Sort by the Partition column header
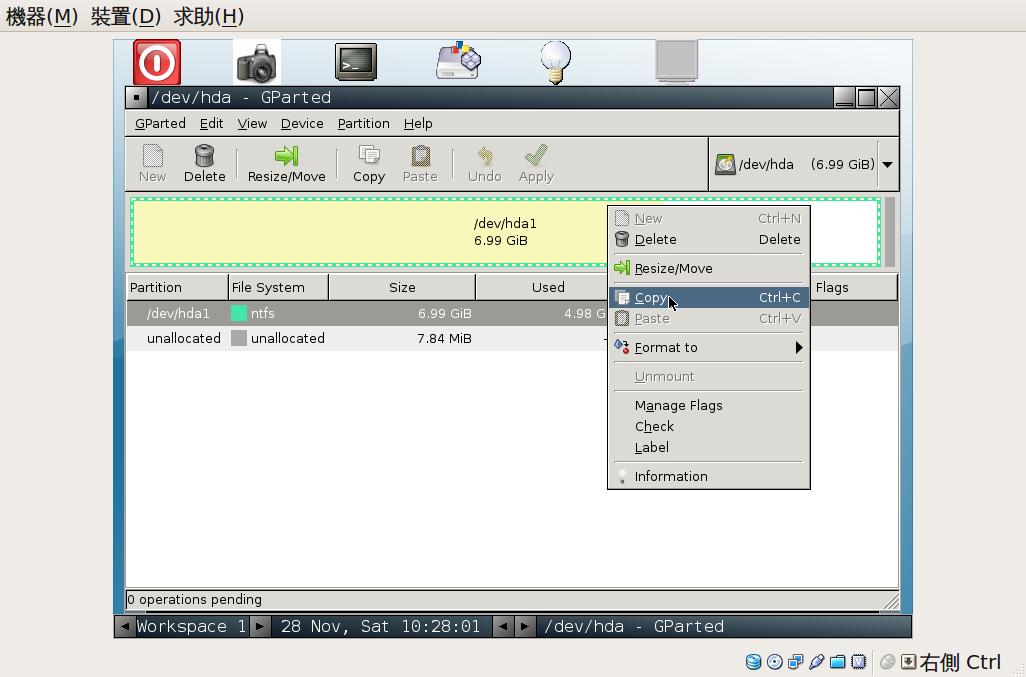The image size is (1026, 677). 177,287
